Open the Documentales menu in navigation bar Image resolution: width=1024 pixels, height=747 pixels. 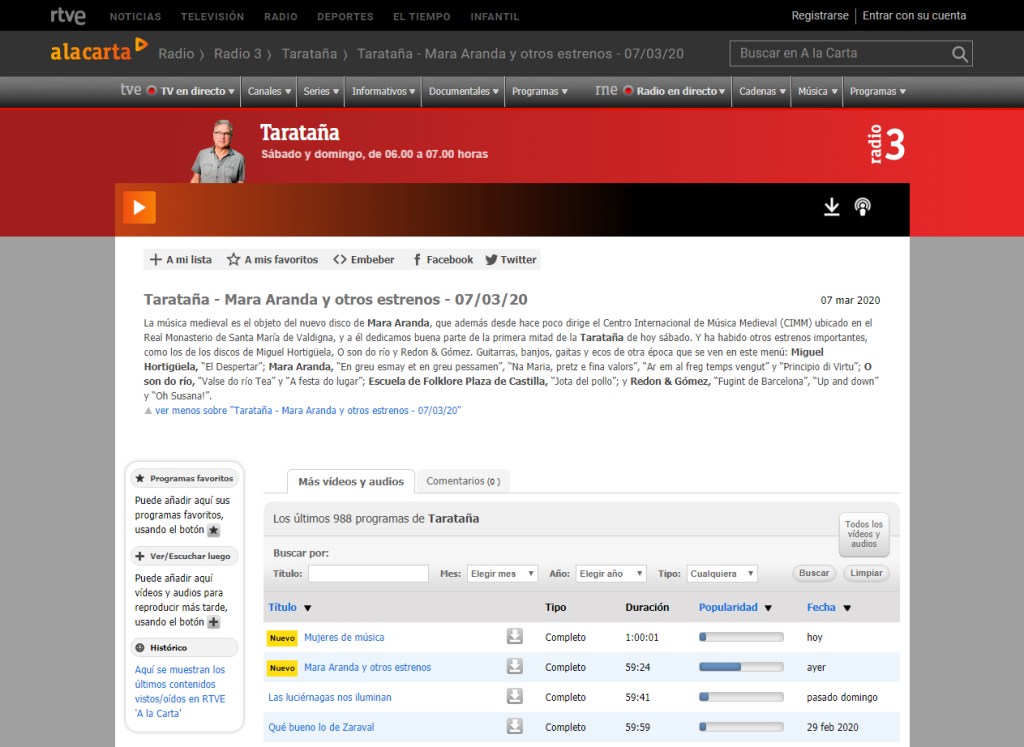click(x=464, y=91)
